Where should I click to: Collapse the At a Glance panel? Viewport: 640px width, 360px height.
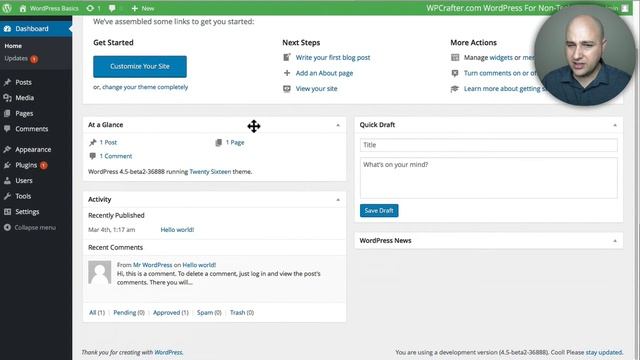click(338, 125)
